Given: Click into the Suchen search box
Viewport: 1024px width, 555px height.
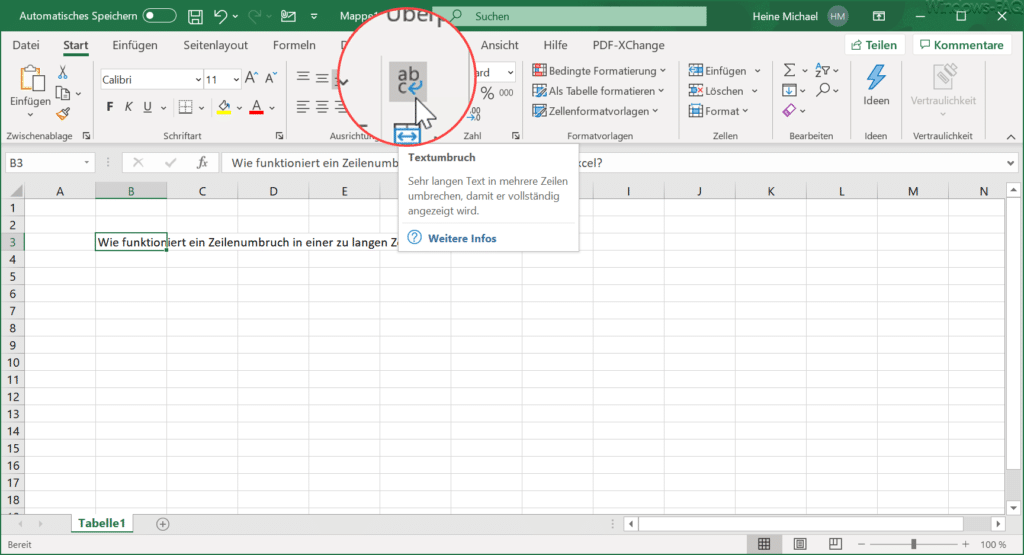Looking at the screenshot, I should tap(569, 16).
